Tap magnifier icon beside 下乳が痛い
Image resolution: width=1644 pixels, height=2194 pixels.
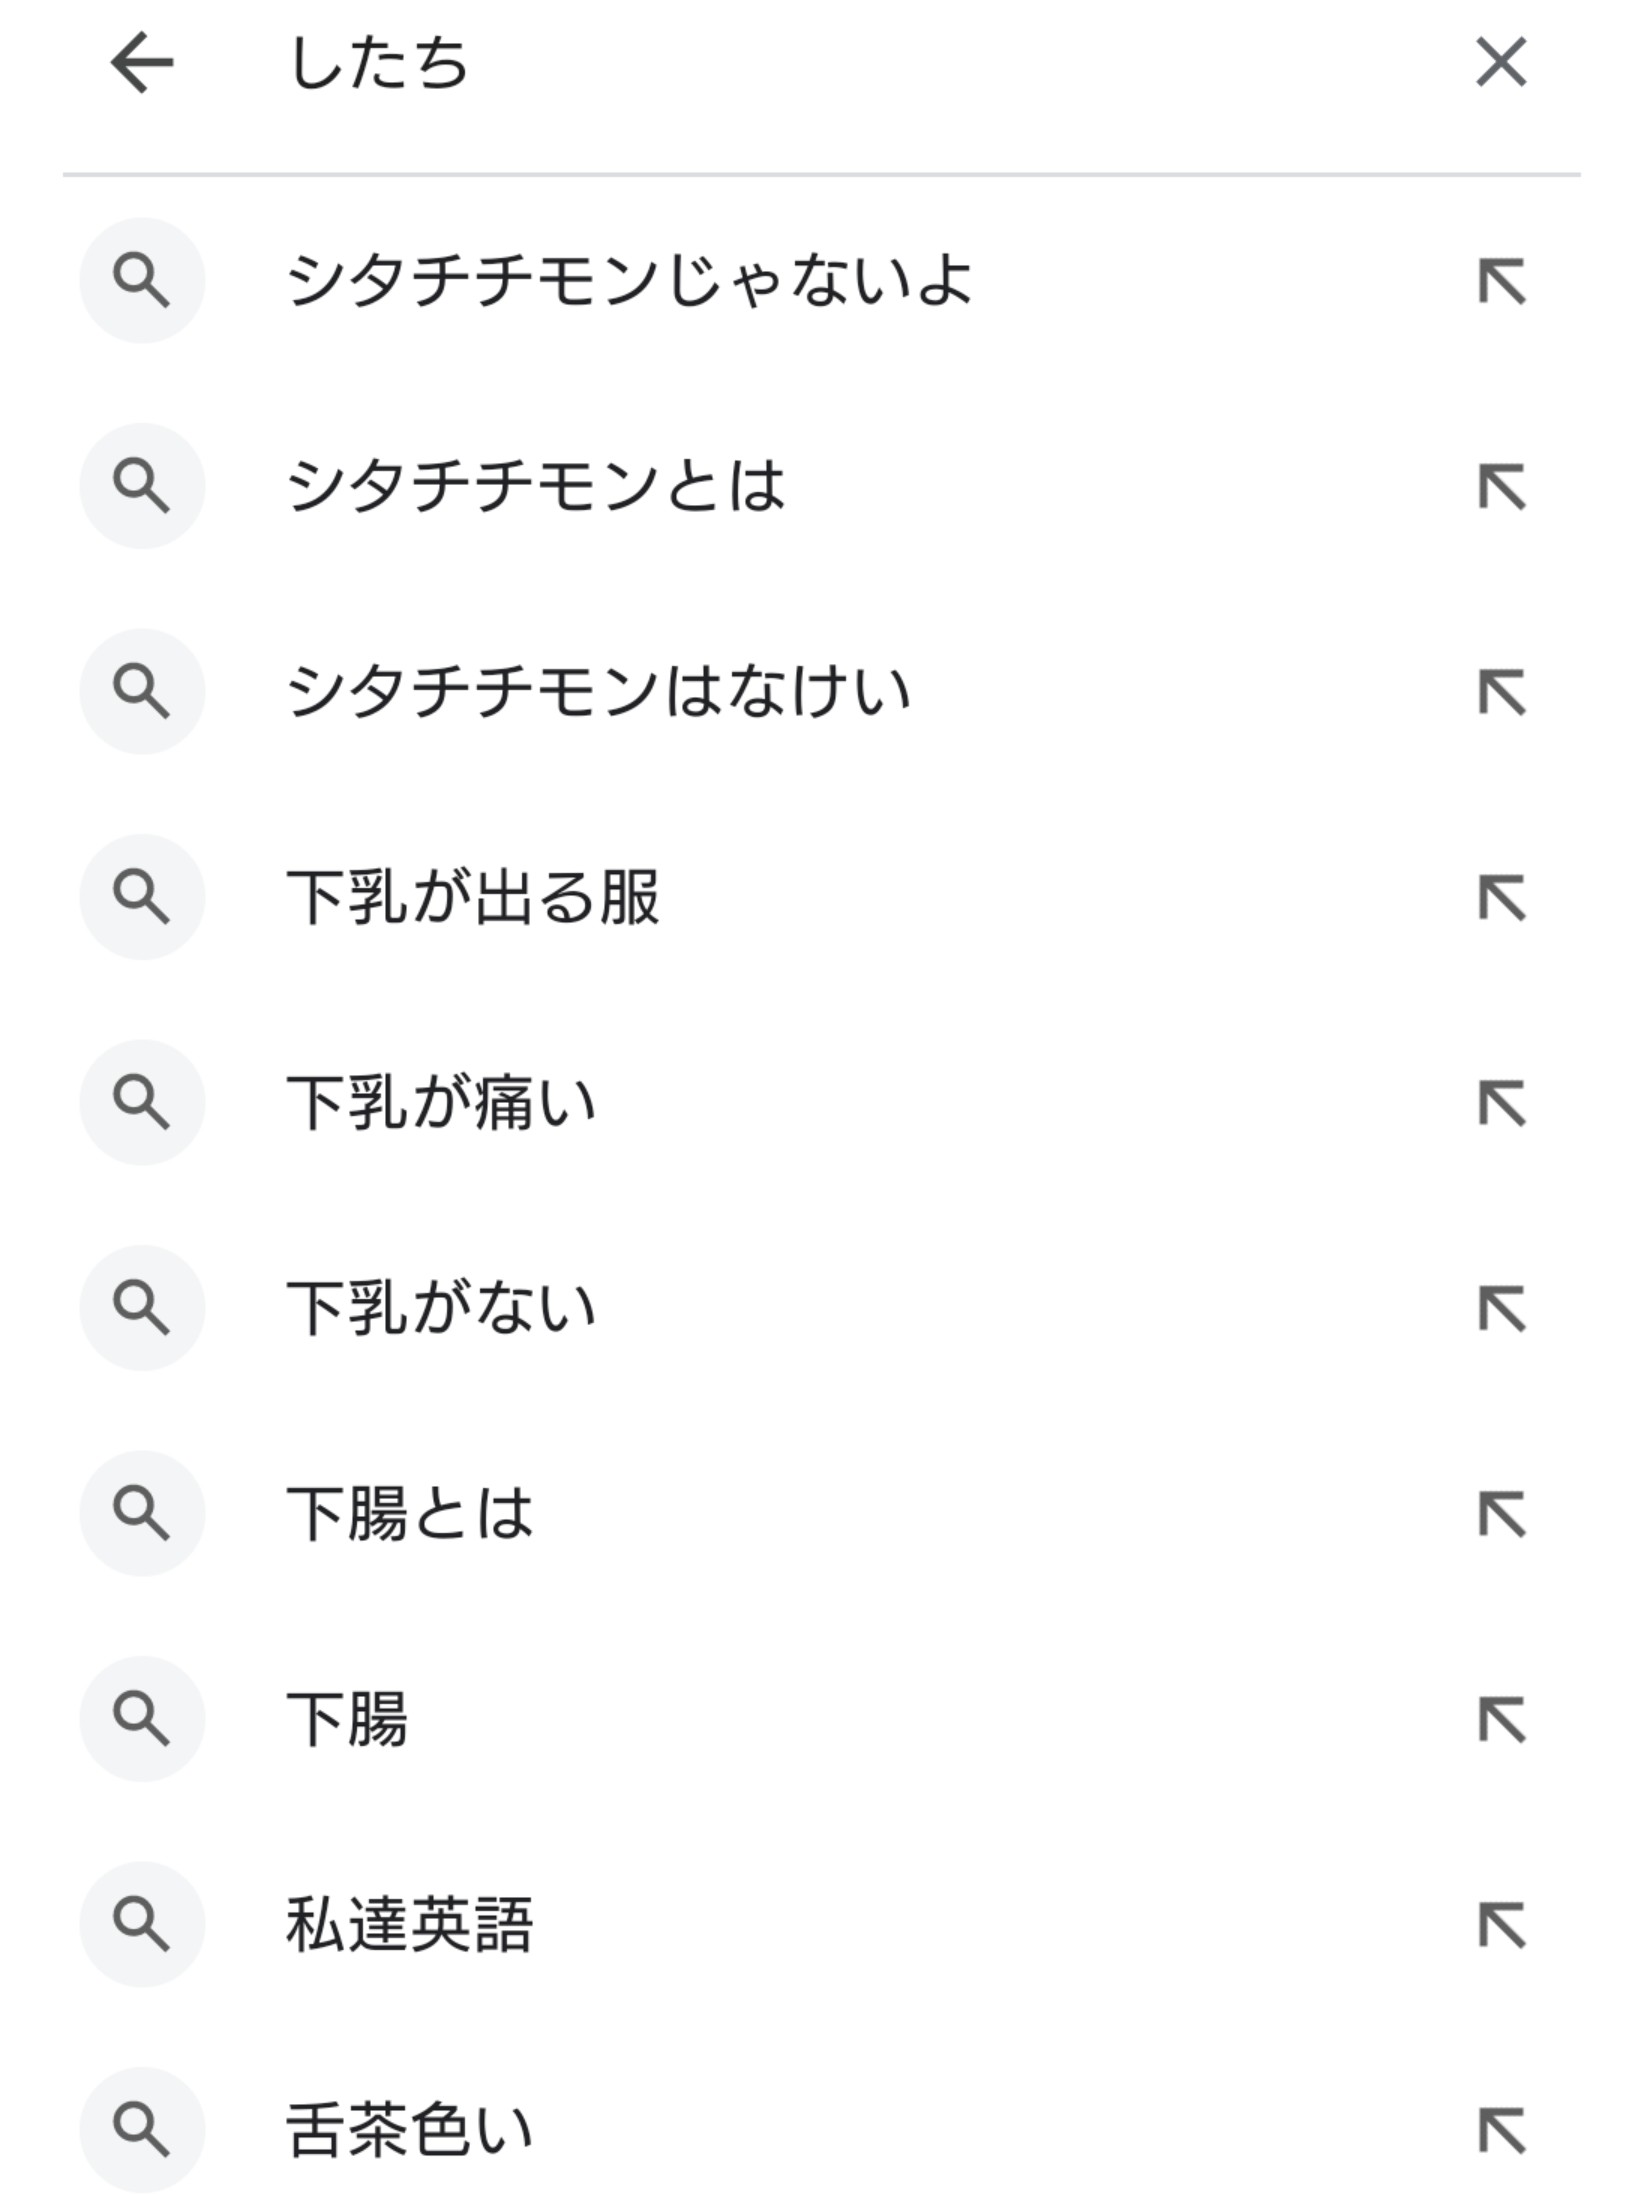pos(142,1103)
